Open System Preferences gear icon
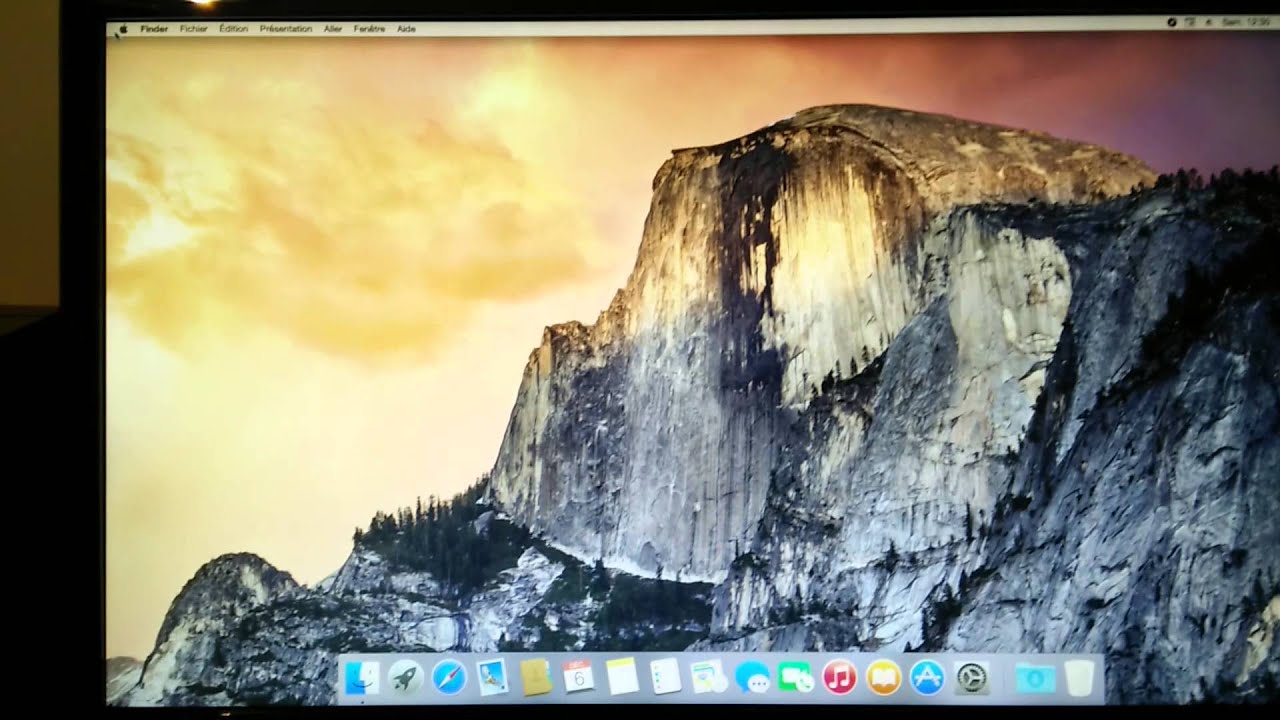 (x=972, y=678)
